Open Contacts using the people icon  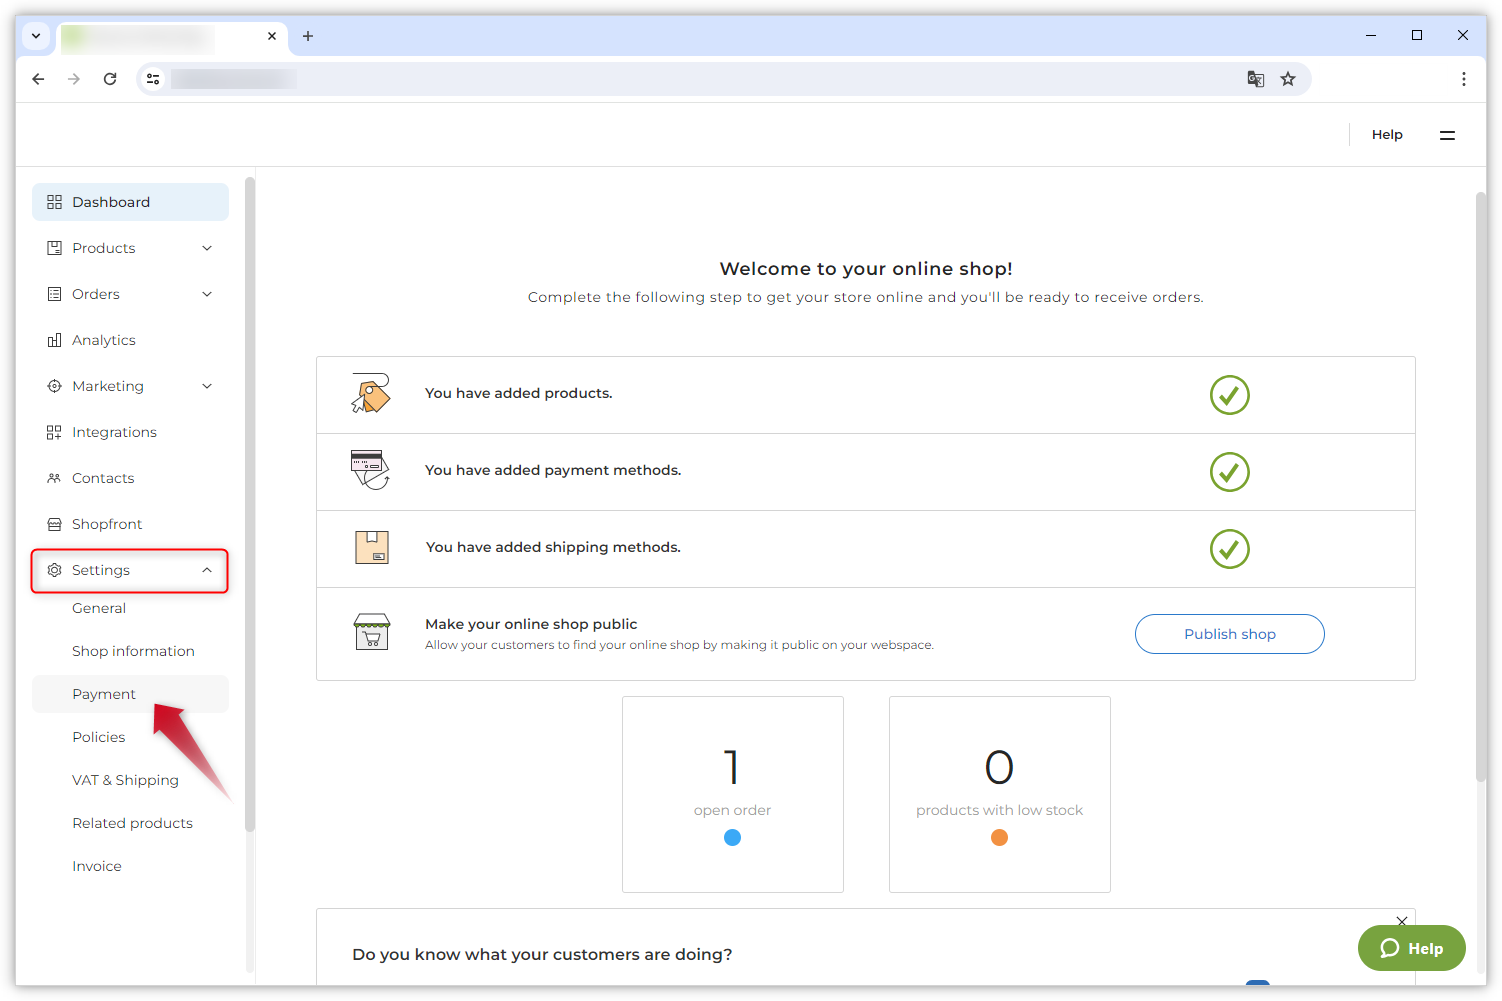click(54, 477)
